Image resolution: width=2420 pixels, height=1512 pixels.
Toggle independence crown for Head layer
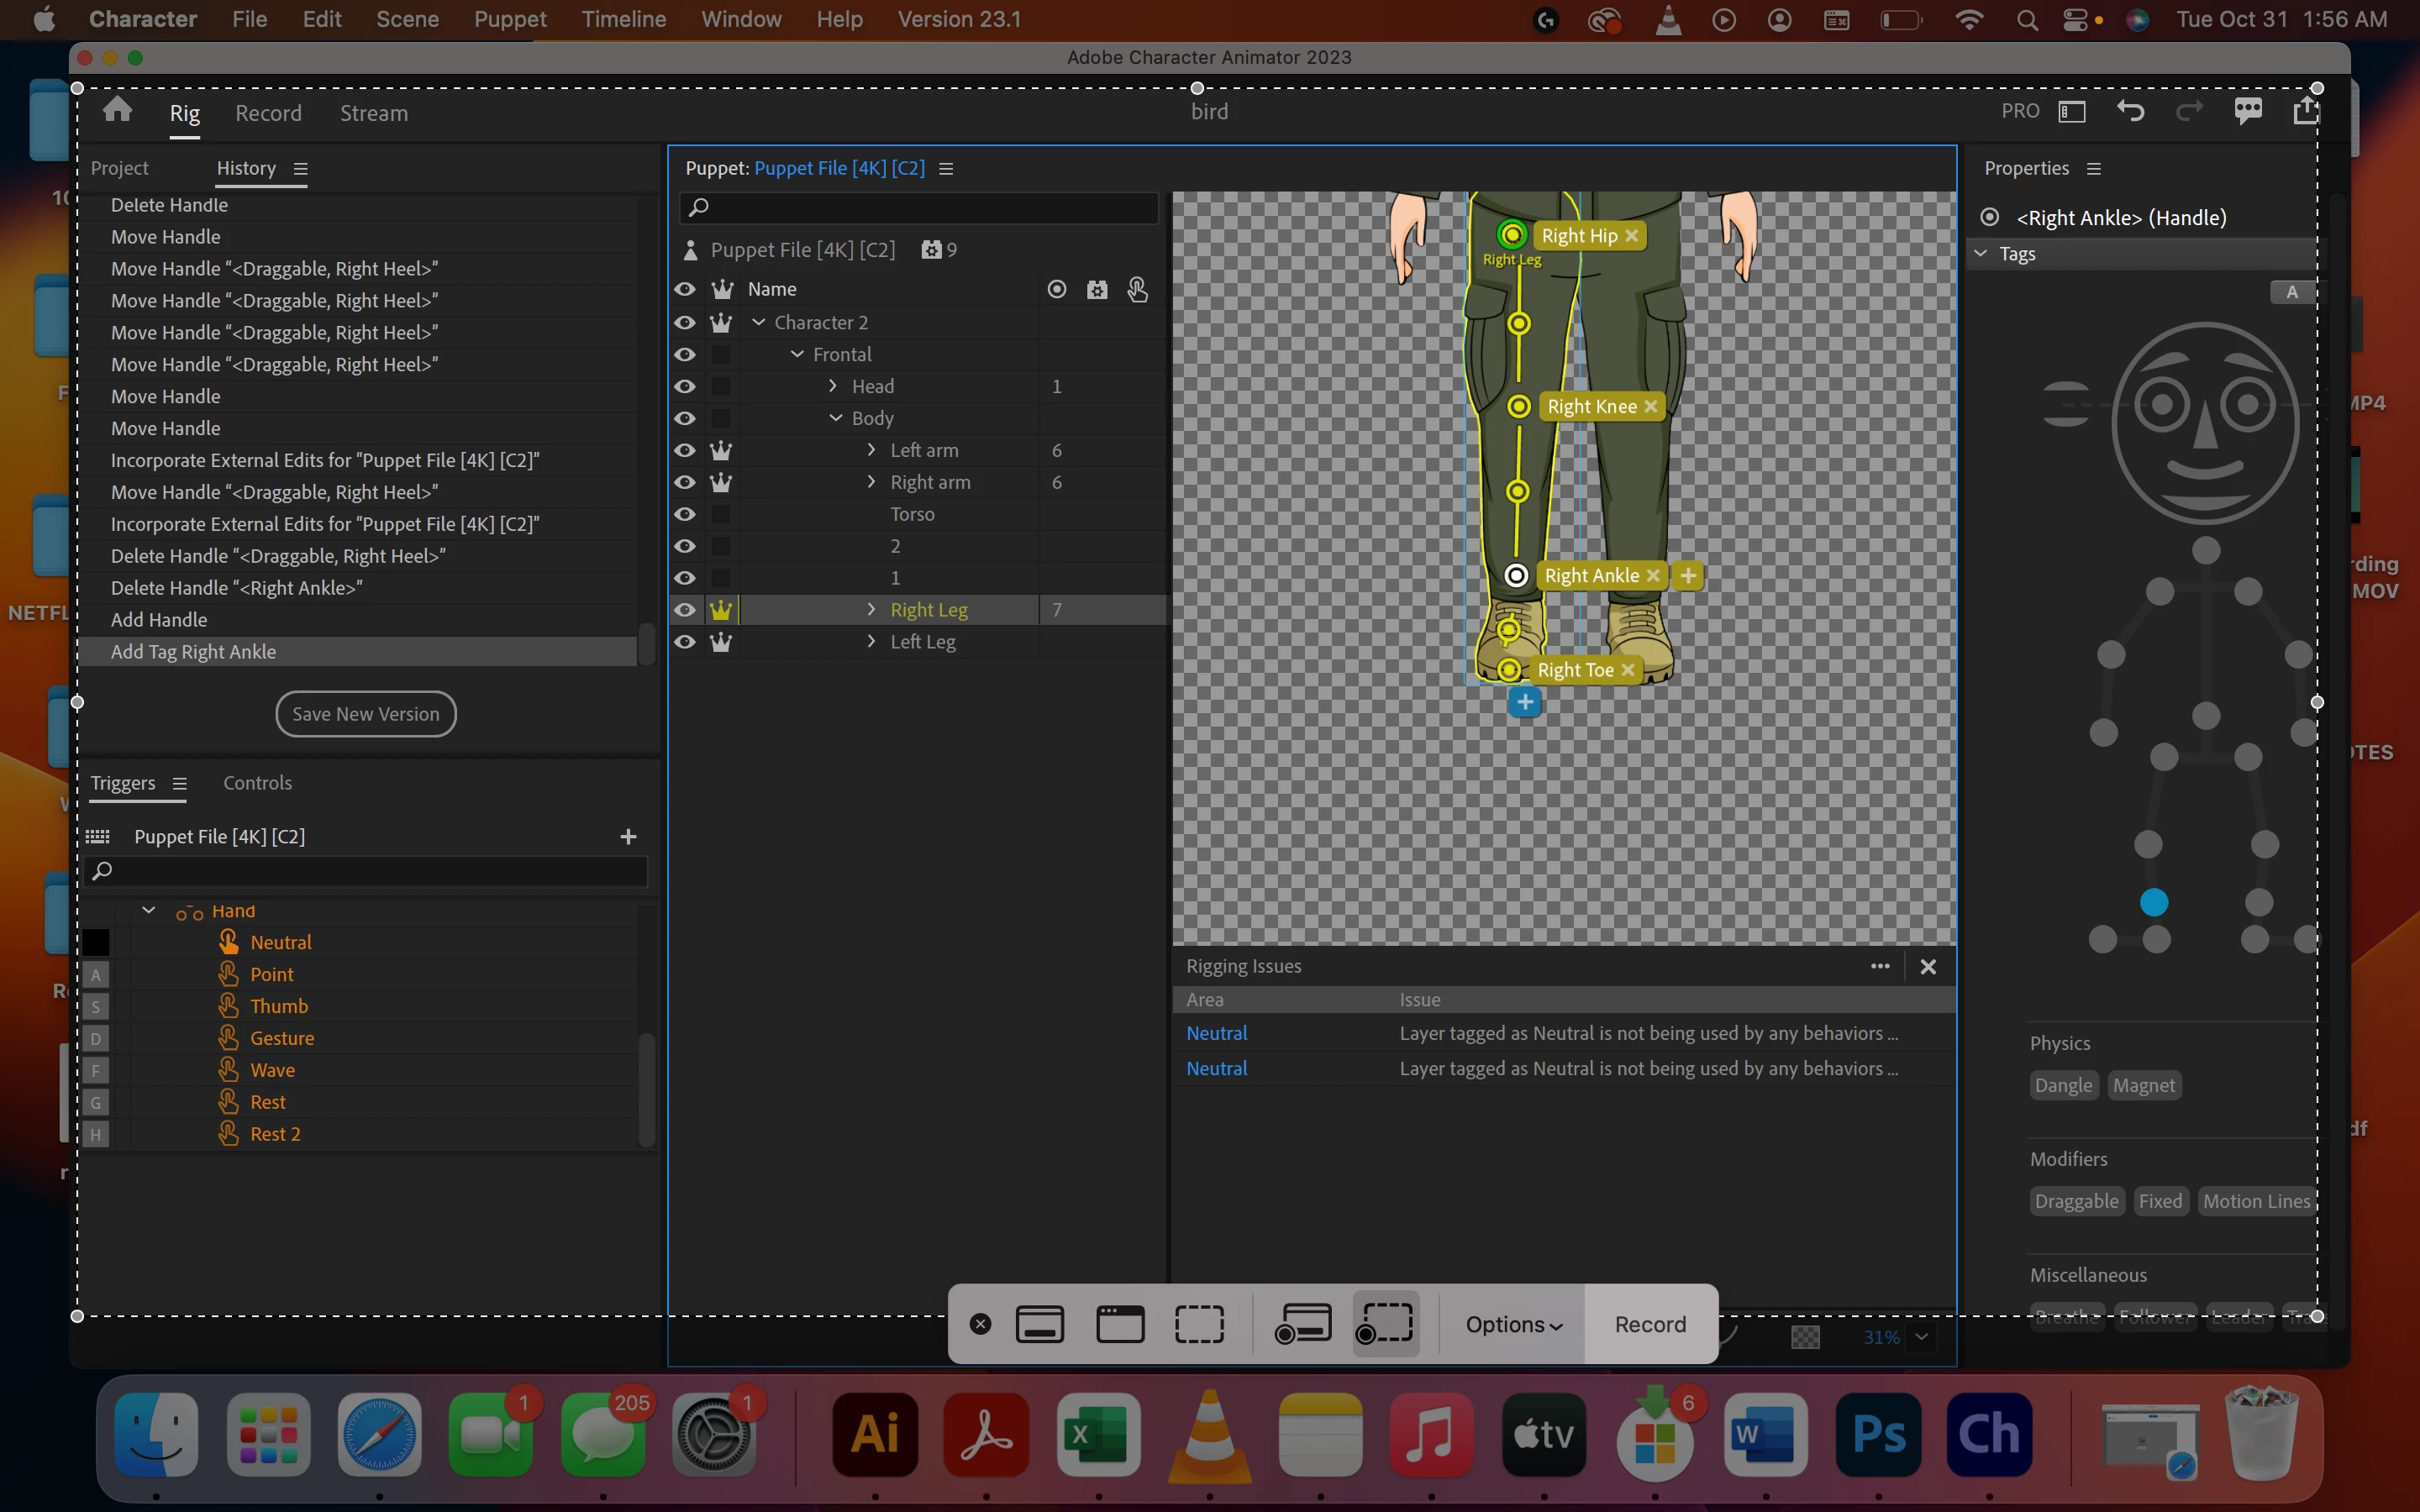720,387
